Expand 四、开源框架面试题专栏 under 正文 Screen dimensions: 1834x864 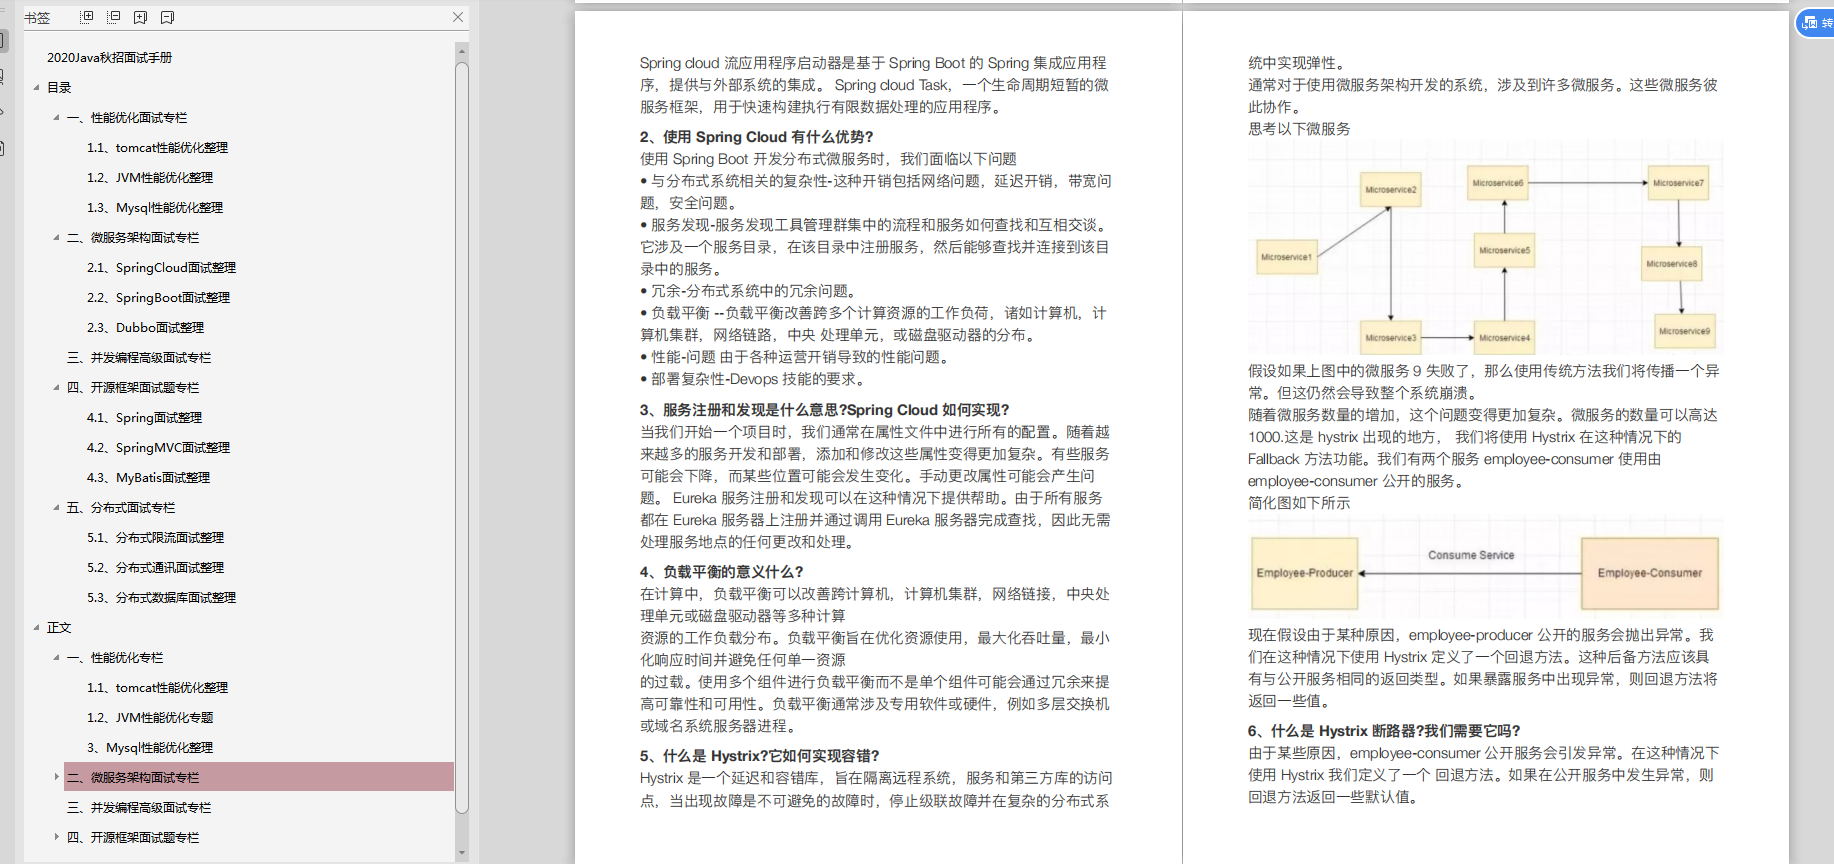click(56, 837)
